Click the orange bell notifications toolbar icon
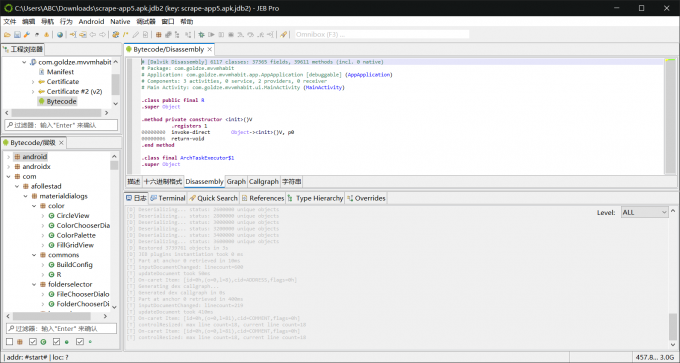 point(46,35)
